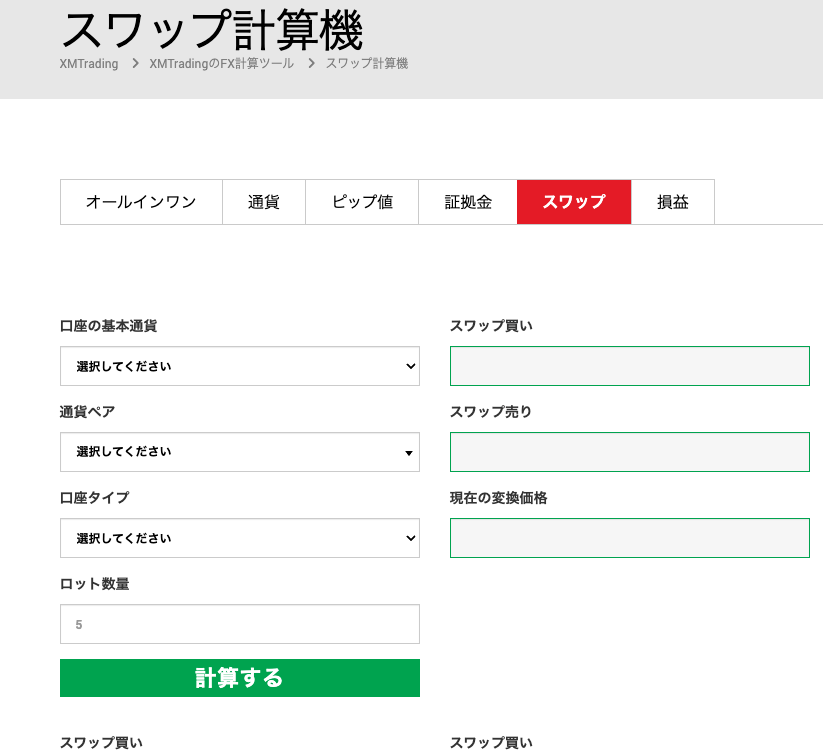Open the 損益 tab
823x751 pixels.
click(673, 202)
